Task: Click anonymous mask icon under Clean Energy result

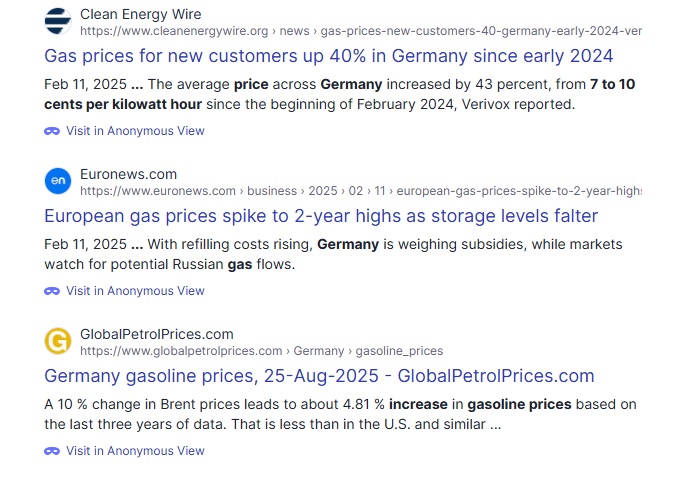Action: click(52, 131)
